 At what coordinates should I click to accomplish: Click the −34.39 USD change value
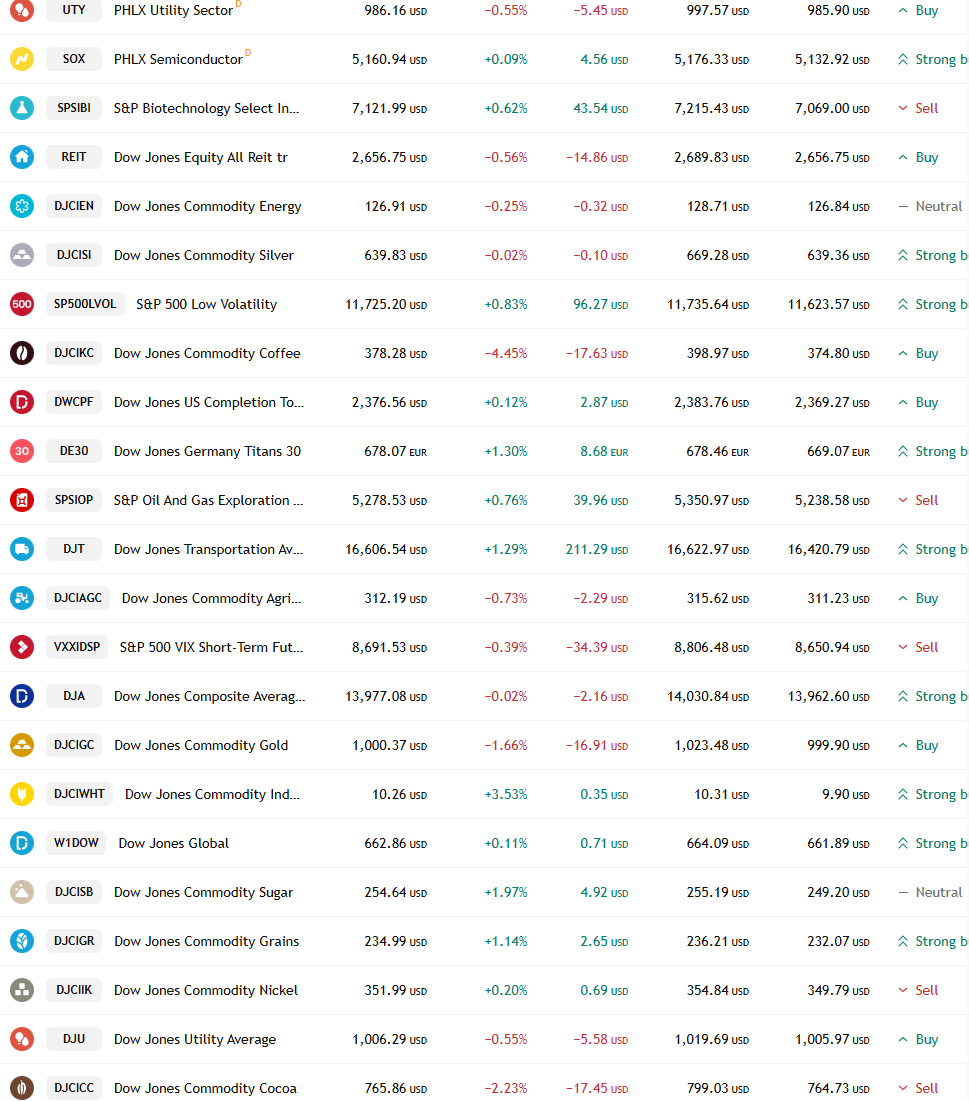click(597, 647)
